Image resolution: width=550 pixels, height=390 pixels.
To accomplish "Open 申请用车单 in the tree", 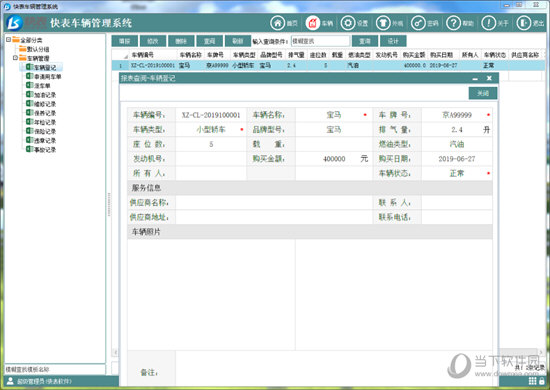I will (x=47, y=76).
